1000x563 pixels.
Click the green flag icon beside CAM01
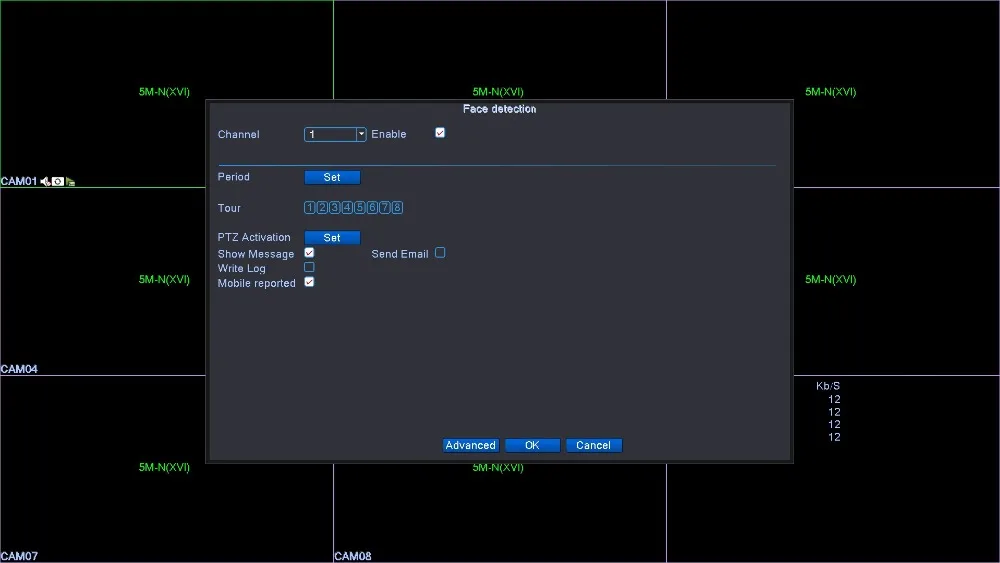click(70, 182)
